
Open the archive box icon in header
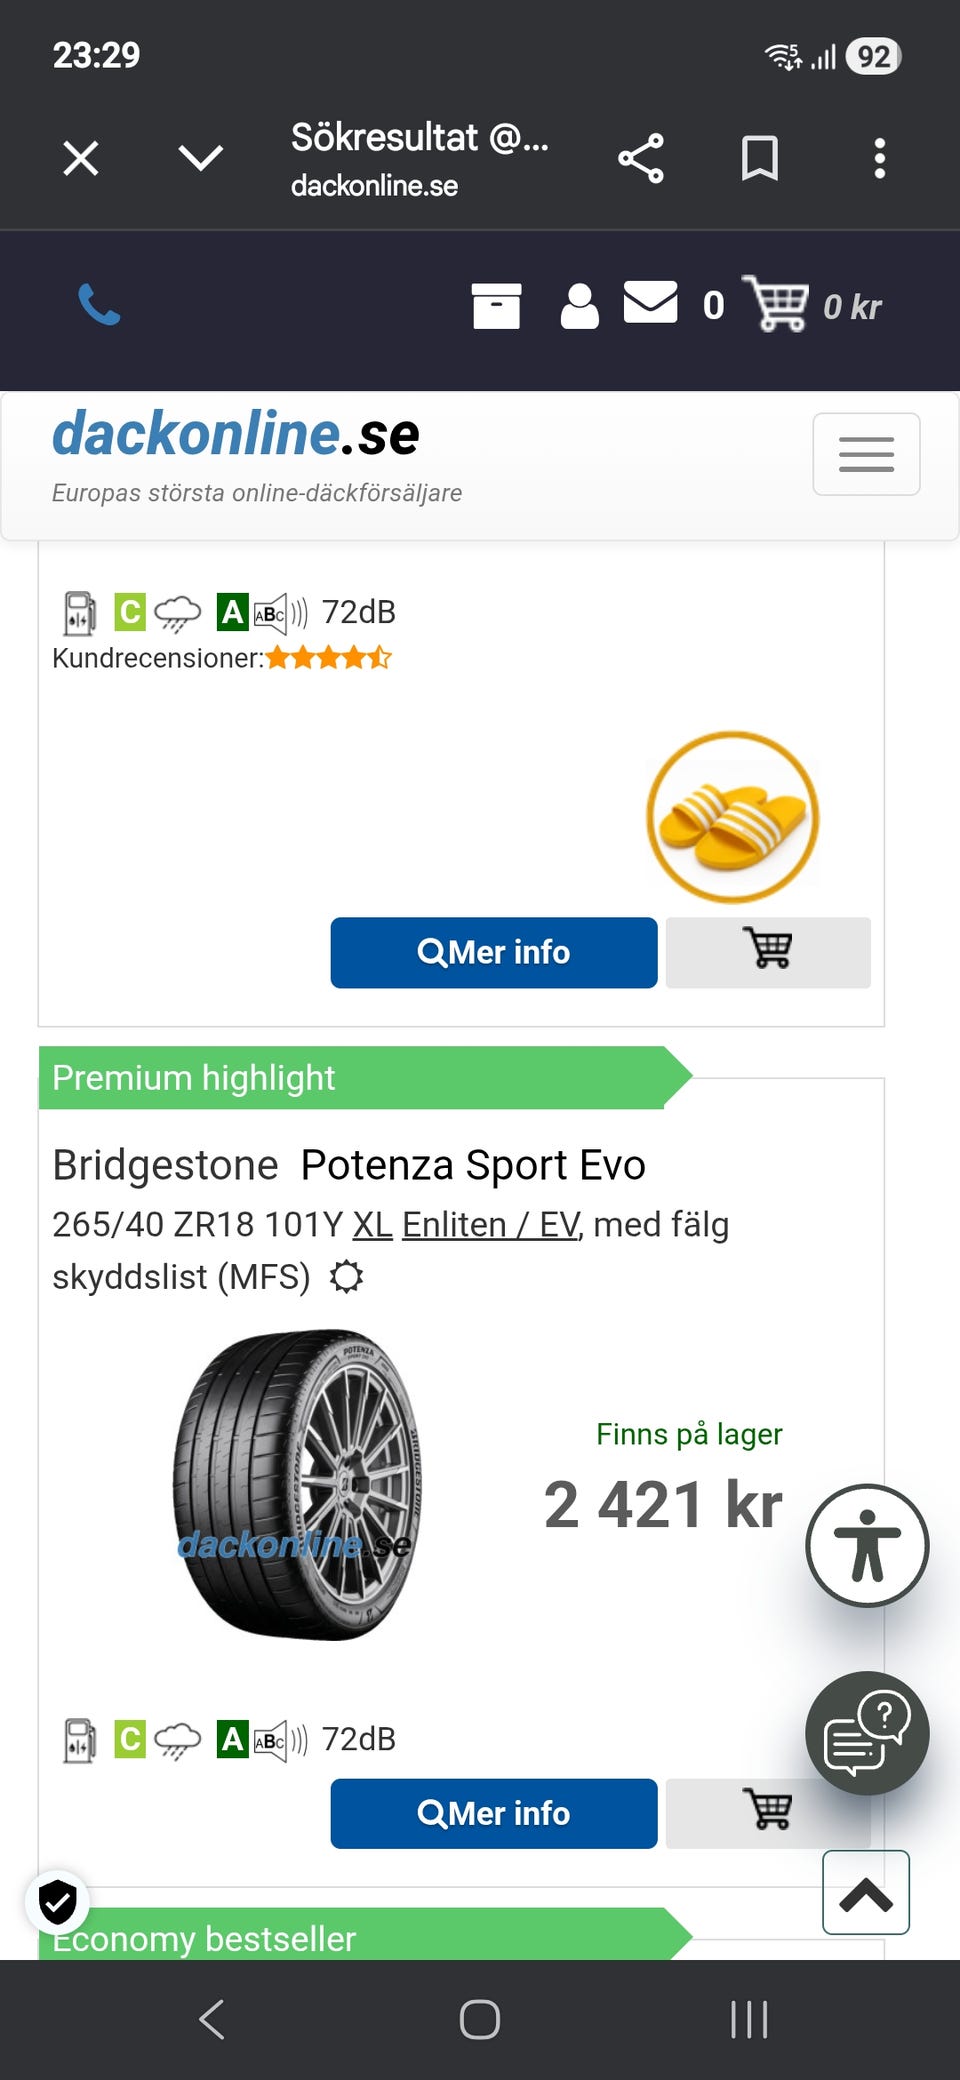[496, 306]
